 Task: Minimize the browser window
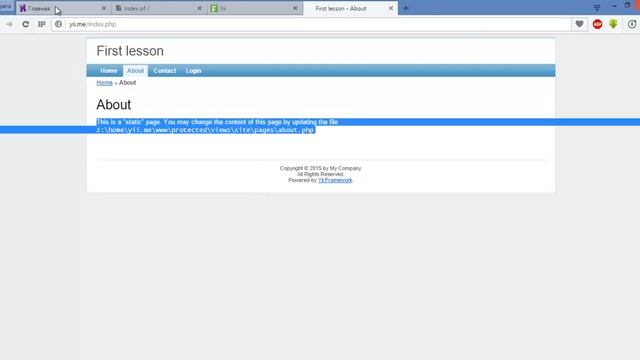click(614, 7)
